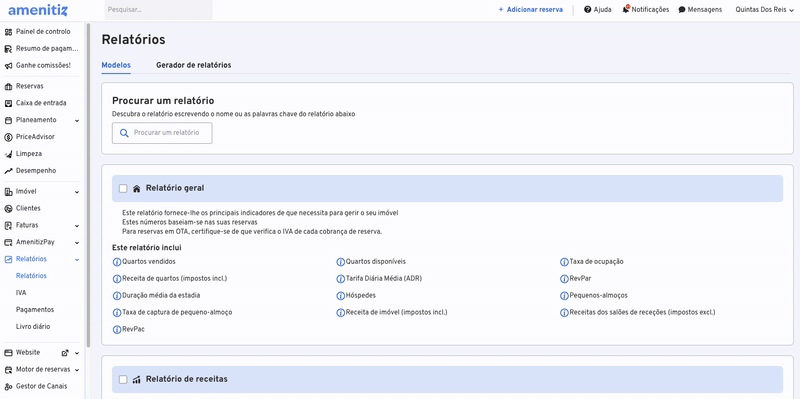The width and height of the screenshot is (800, 399).
Task: Click the Resumo de pagamentos sidebar icon
Action: pos(8,49)
